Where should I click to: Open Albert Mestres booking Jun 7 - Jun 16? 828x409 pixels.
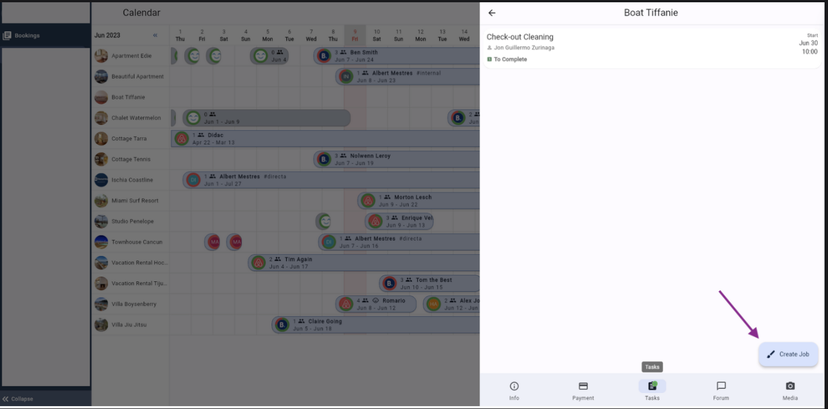tap(399, 242)
